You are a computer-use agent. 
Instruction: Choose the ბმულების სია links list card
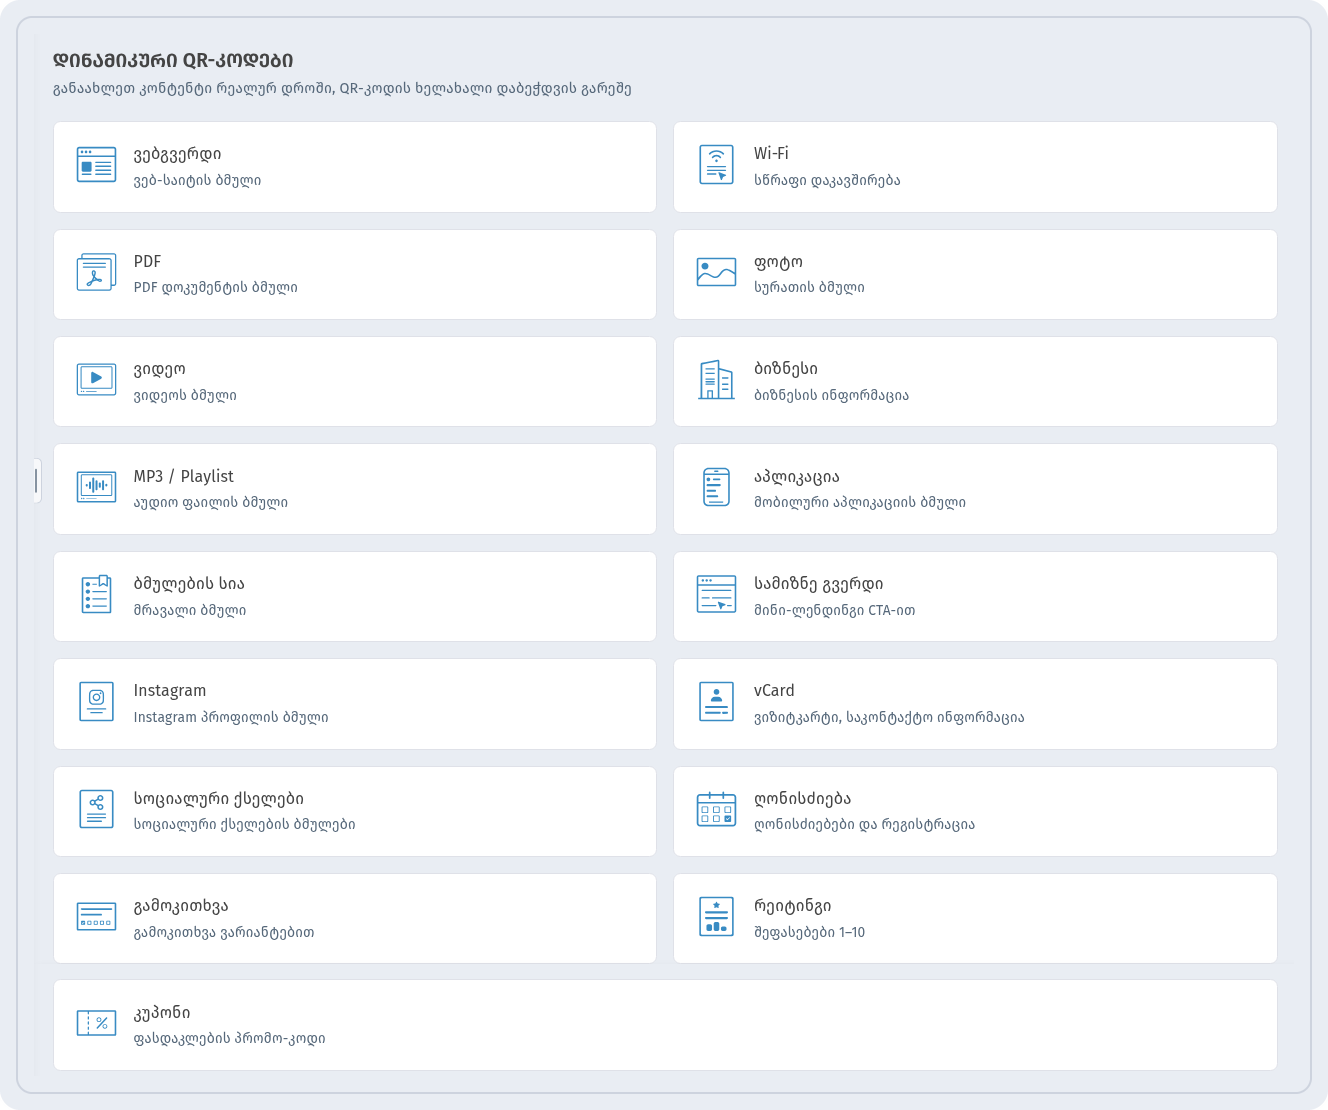355,596
